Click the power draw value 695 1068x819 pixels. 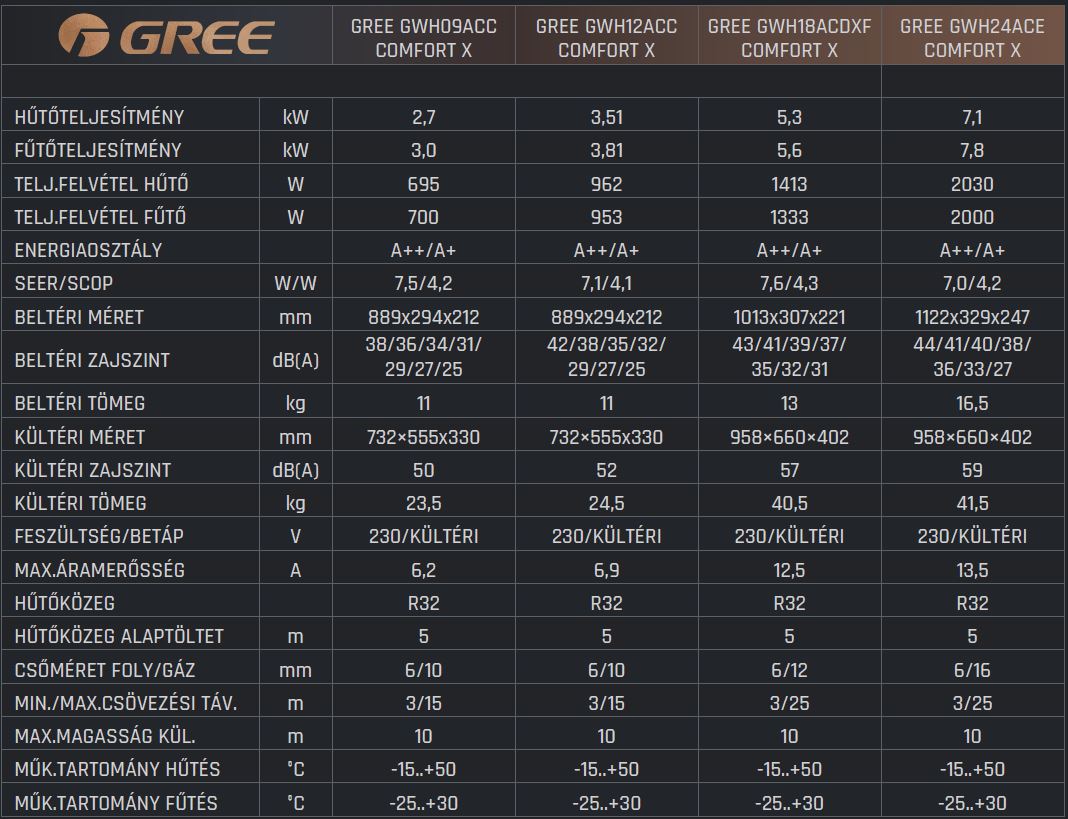click(424, 184)
